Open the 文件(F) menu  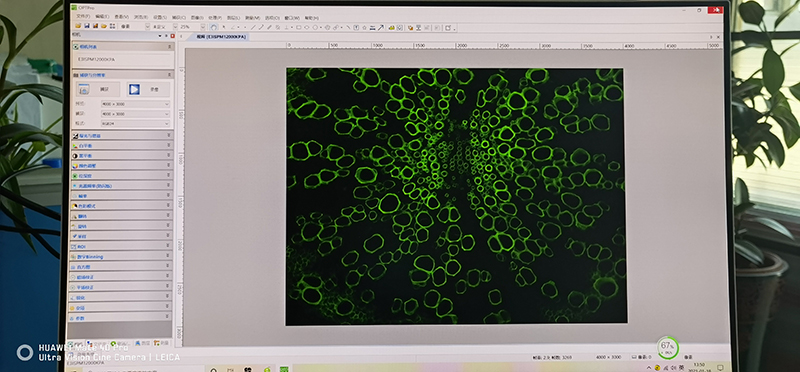coord(83,17)
